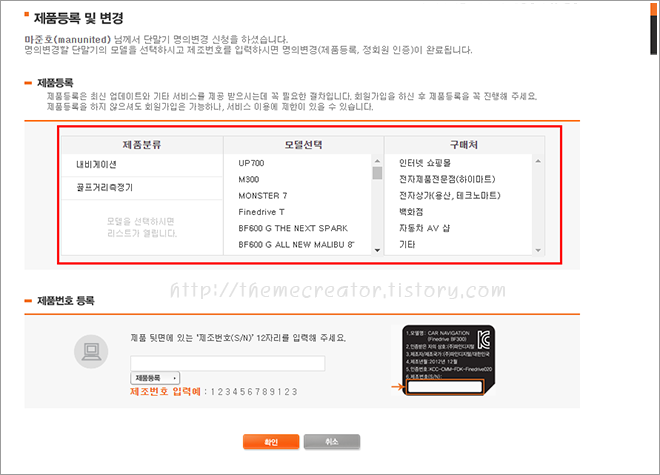Click the gray 취소 button

coord(332,442)
